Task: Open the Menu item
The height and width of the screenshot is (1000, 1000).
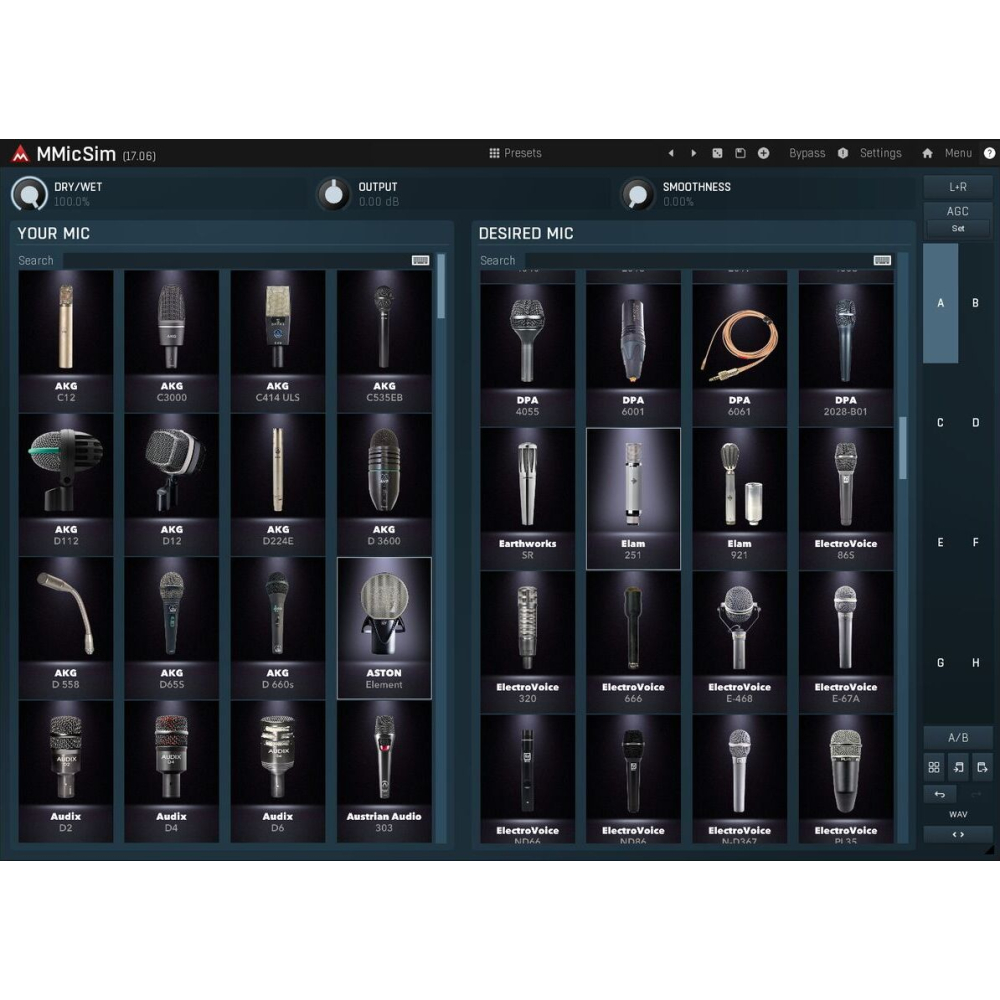Action: [958, 153]
